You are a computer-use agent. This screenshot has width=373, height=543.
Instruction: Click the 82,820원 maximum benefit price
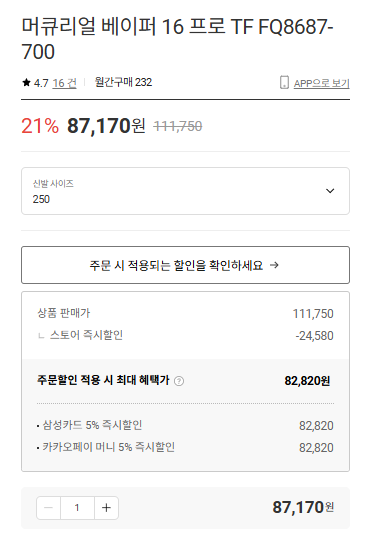(307, 381)
